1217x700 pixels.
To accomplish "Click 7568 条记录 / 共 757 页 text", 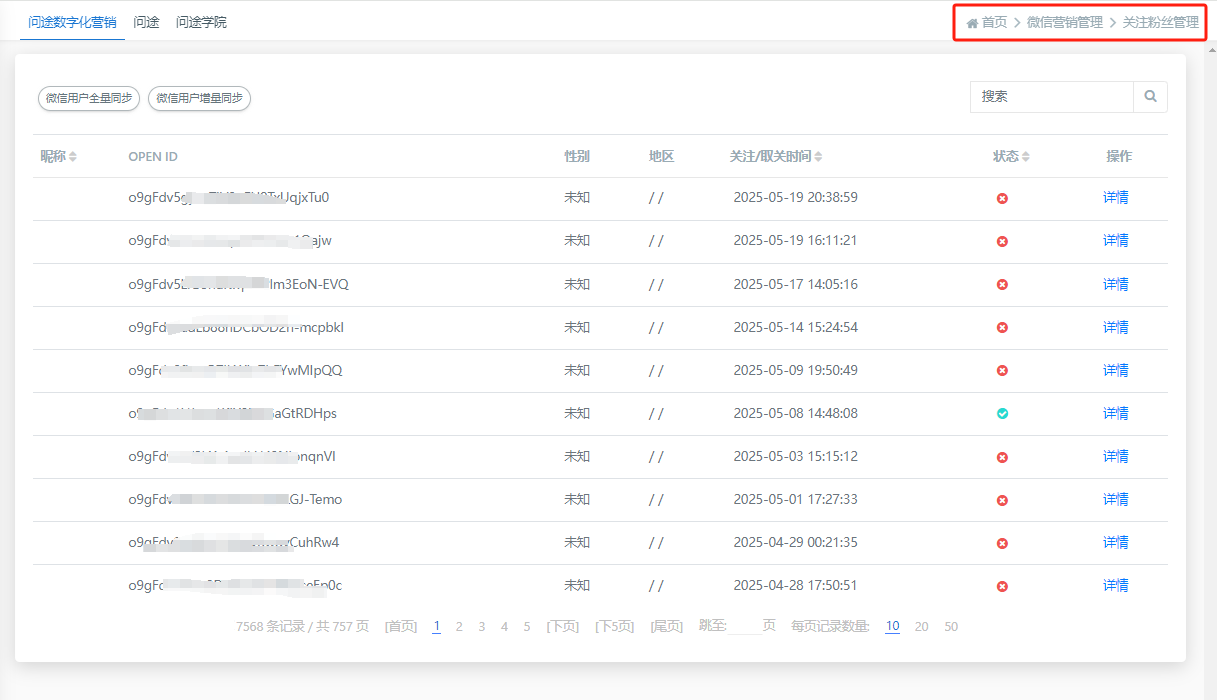I will pos(302,627).
